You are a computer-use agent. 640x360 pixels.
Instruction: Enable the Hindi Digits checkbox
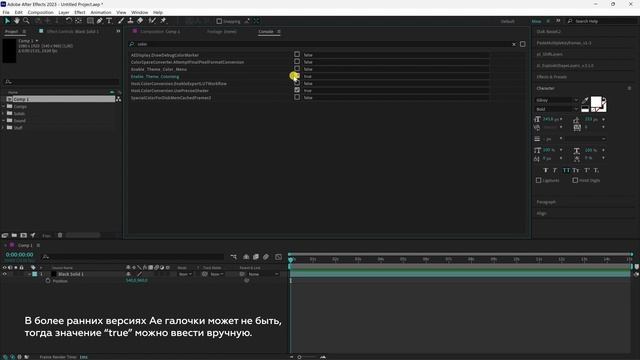click(575, 180)
